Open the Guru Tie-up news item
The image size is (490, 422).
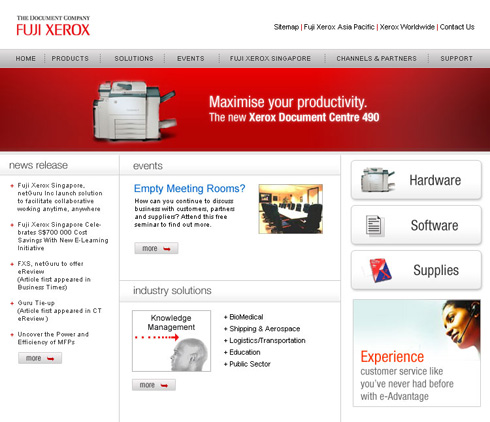click(x=59, y=311)
